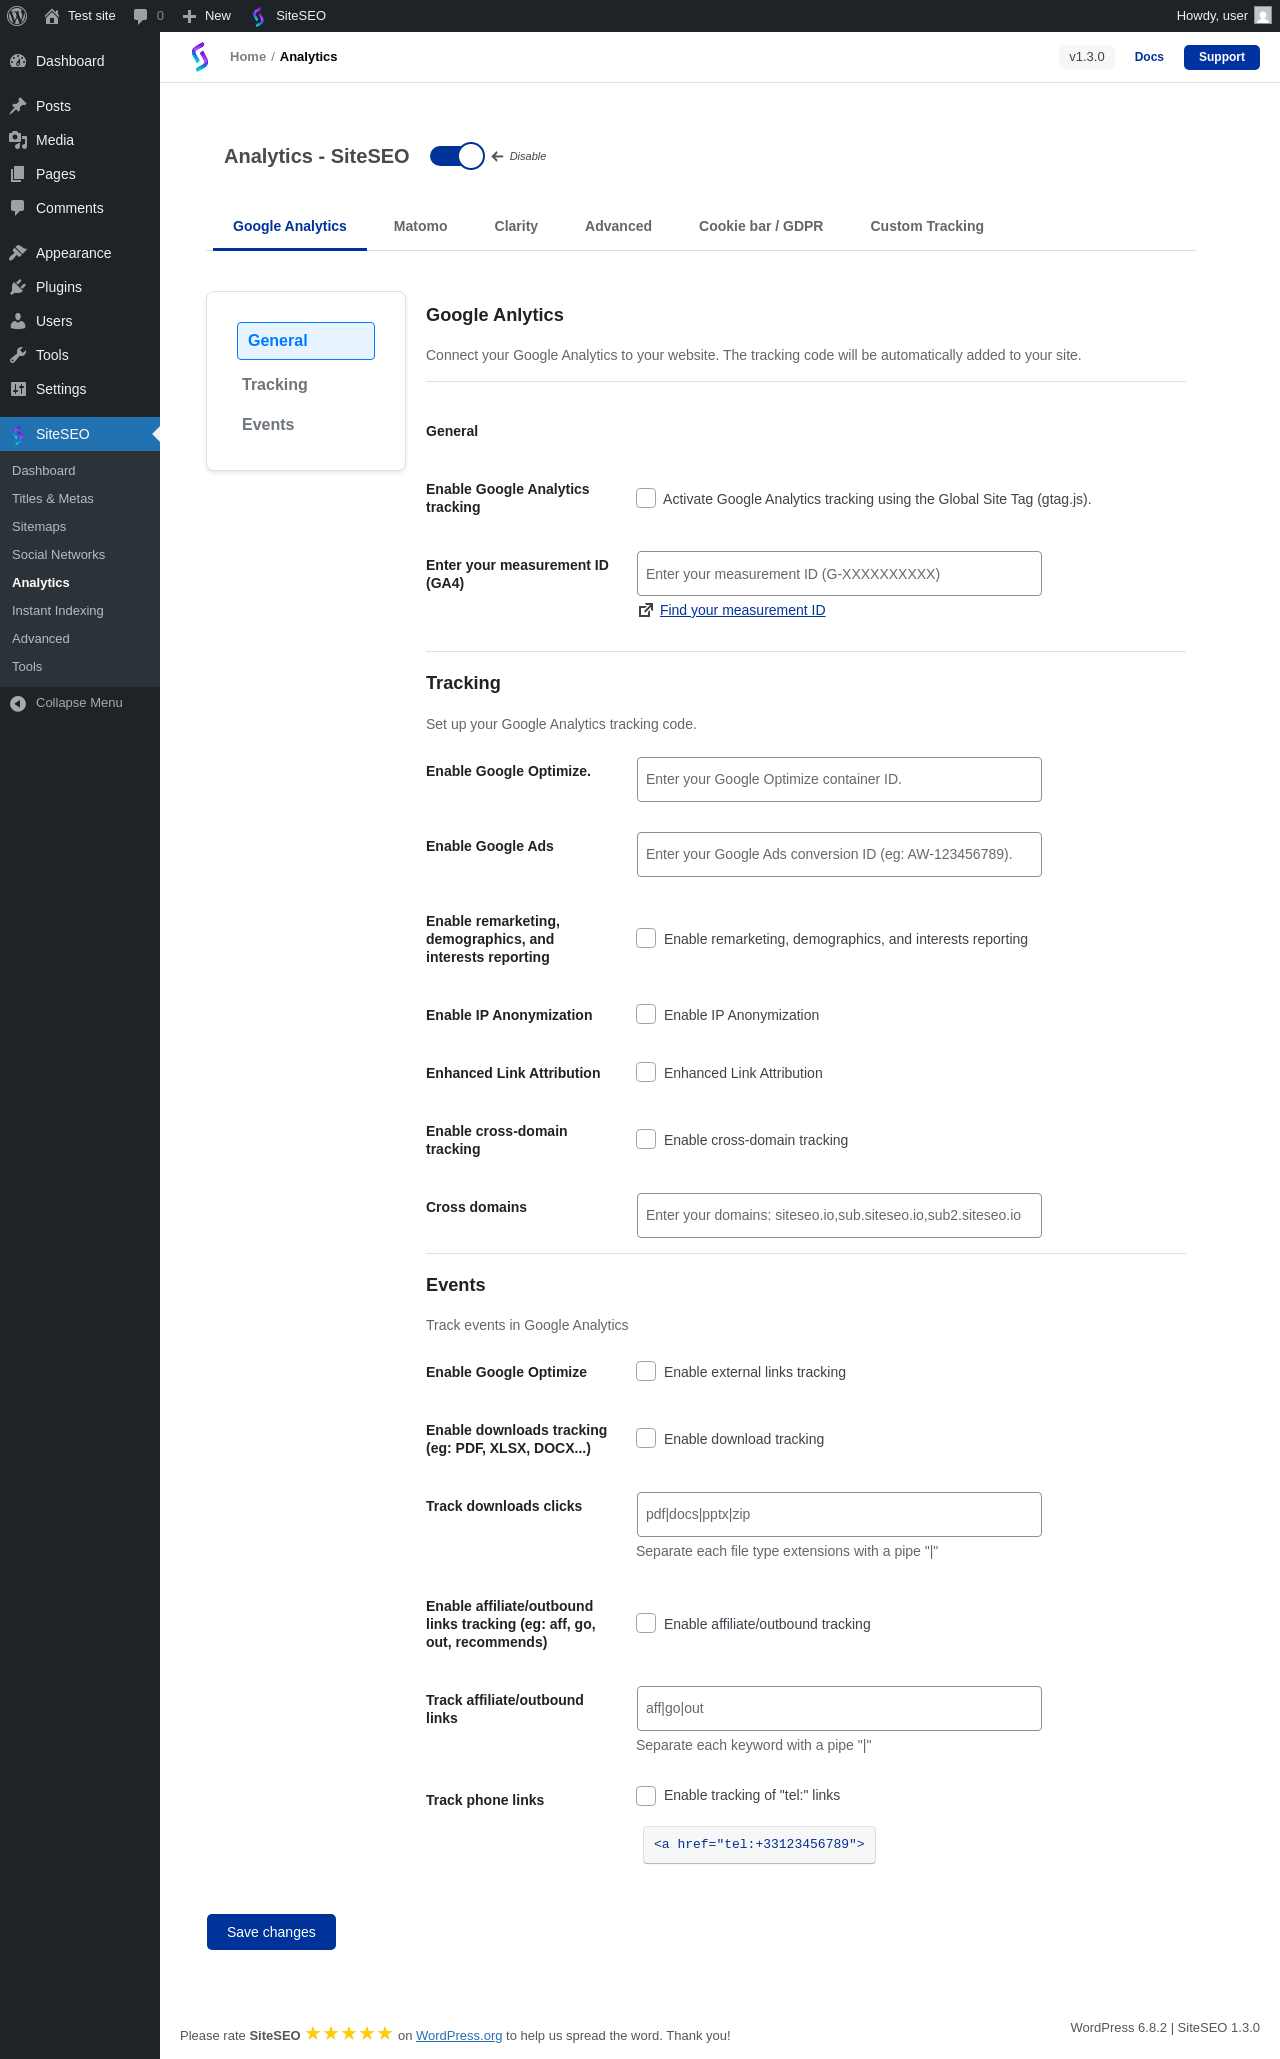1280x2059 pixels.
Task: Click the New plus icon in admin bar
Action: (x=189, y=16)
